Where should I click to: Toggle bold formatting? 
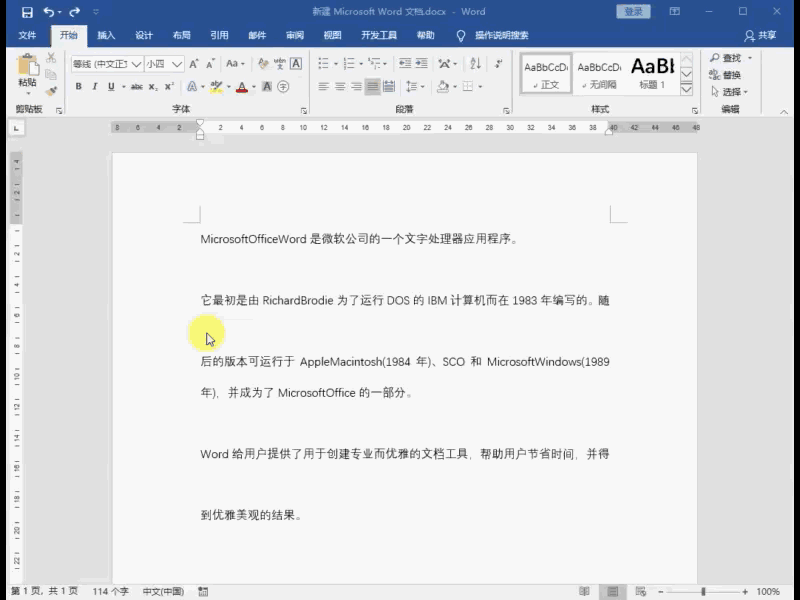coord(79,87)
